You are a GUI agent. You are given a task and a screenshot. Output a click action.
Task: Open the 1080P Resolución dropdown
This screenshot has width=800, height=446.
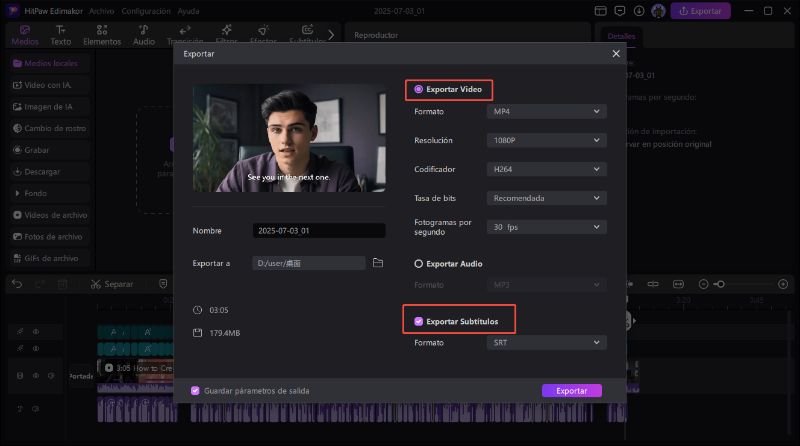point(548,141)
